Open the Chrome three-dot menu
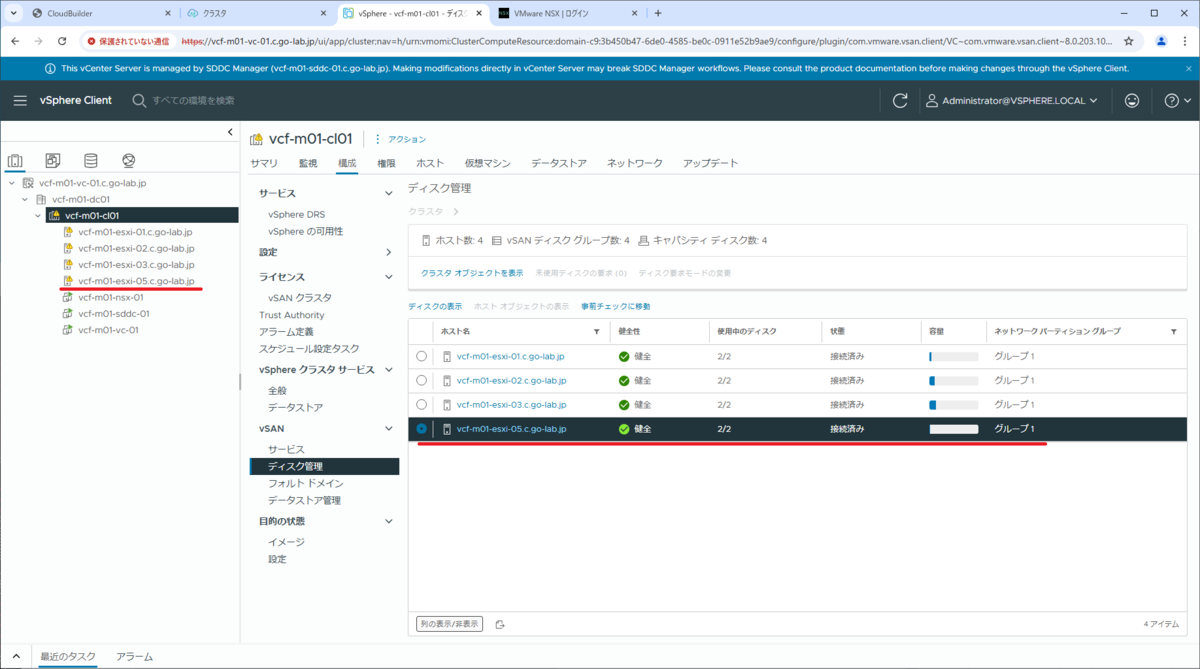 point(1184,41)
